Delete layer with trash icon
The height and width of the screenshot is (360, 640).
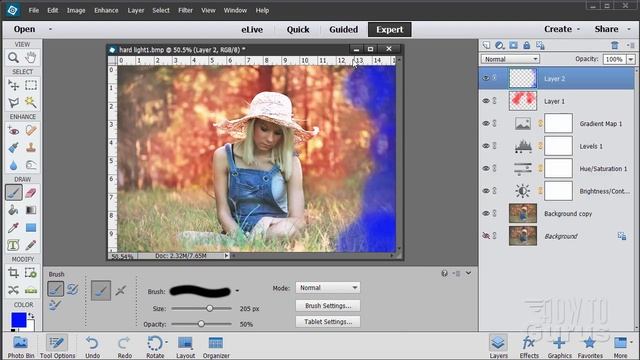(x=615, y=45)
